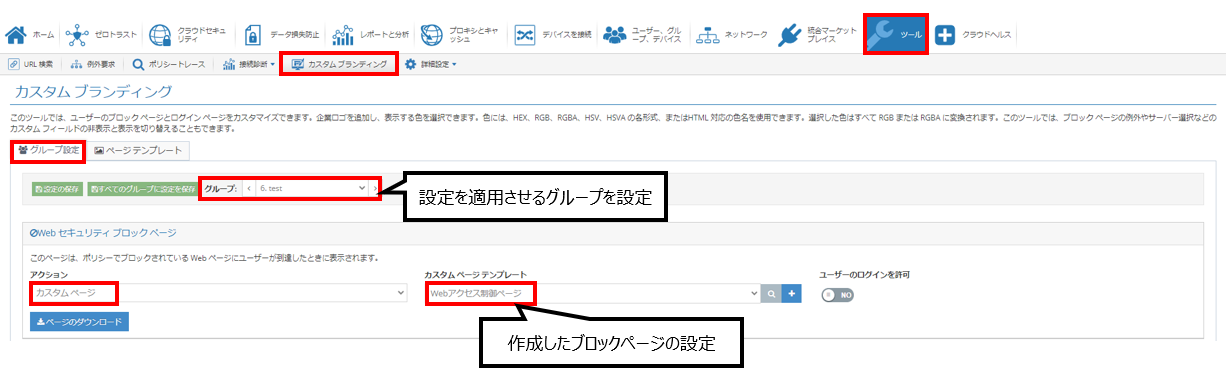Viewport: 1226px width, 377px height.
Task: Click the blue plus add-template button
Action: pyautogui.click(x=791, y=293)
